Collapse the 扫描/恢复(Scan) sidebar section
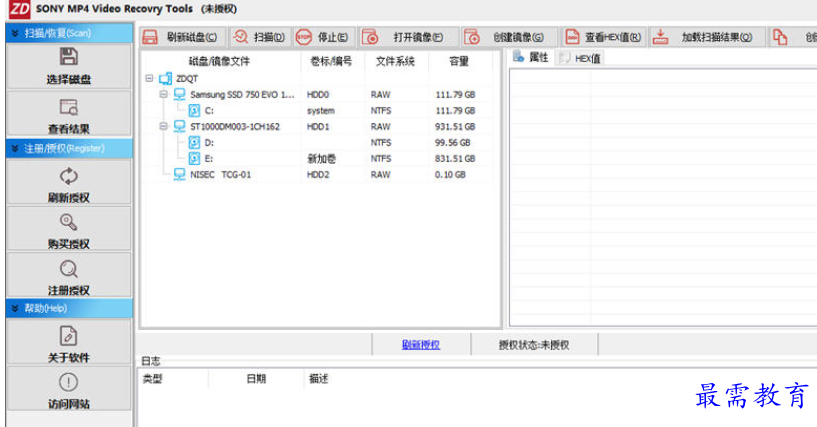 [15, 33]
